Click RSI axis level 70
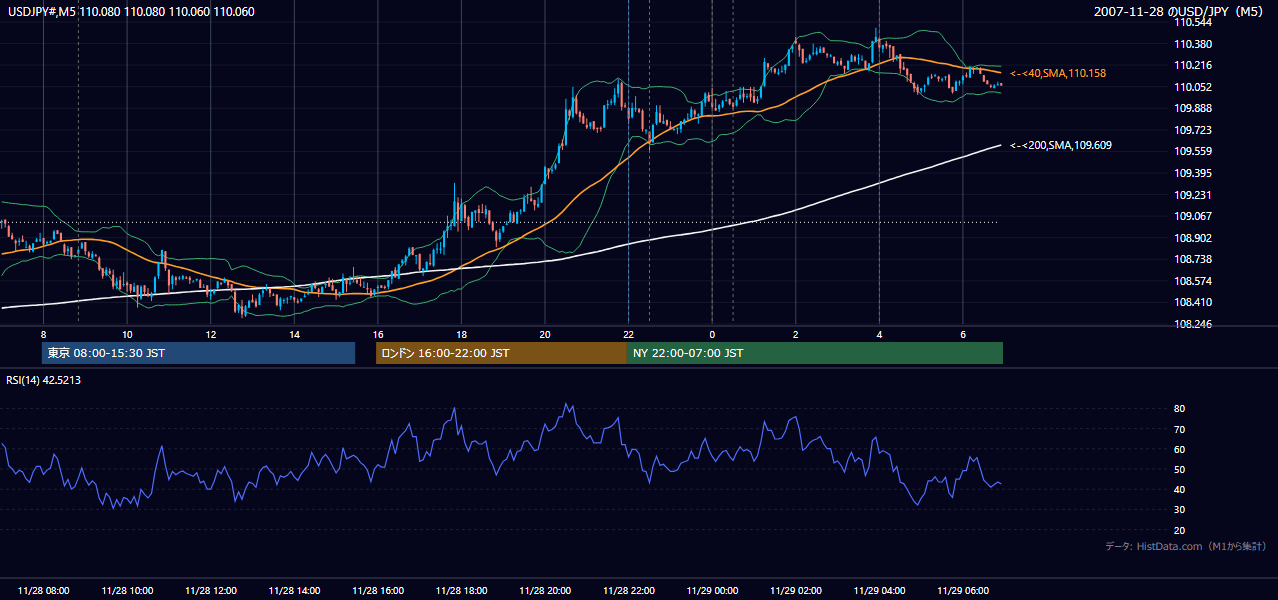The image size is (1278, 600). click(1180, 430)
